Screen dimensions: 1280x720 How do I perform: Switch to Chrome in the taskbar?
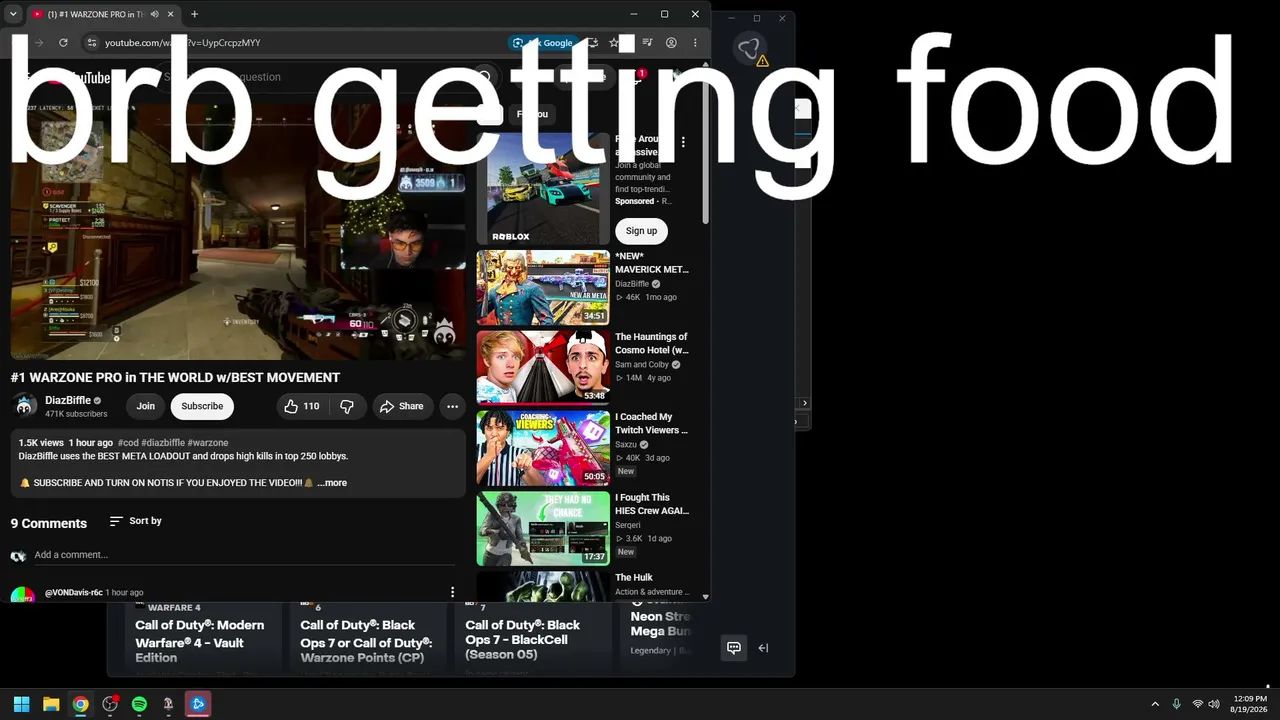[80, 704]
